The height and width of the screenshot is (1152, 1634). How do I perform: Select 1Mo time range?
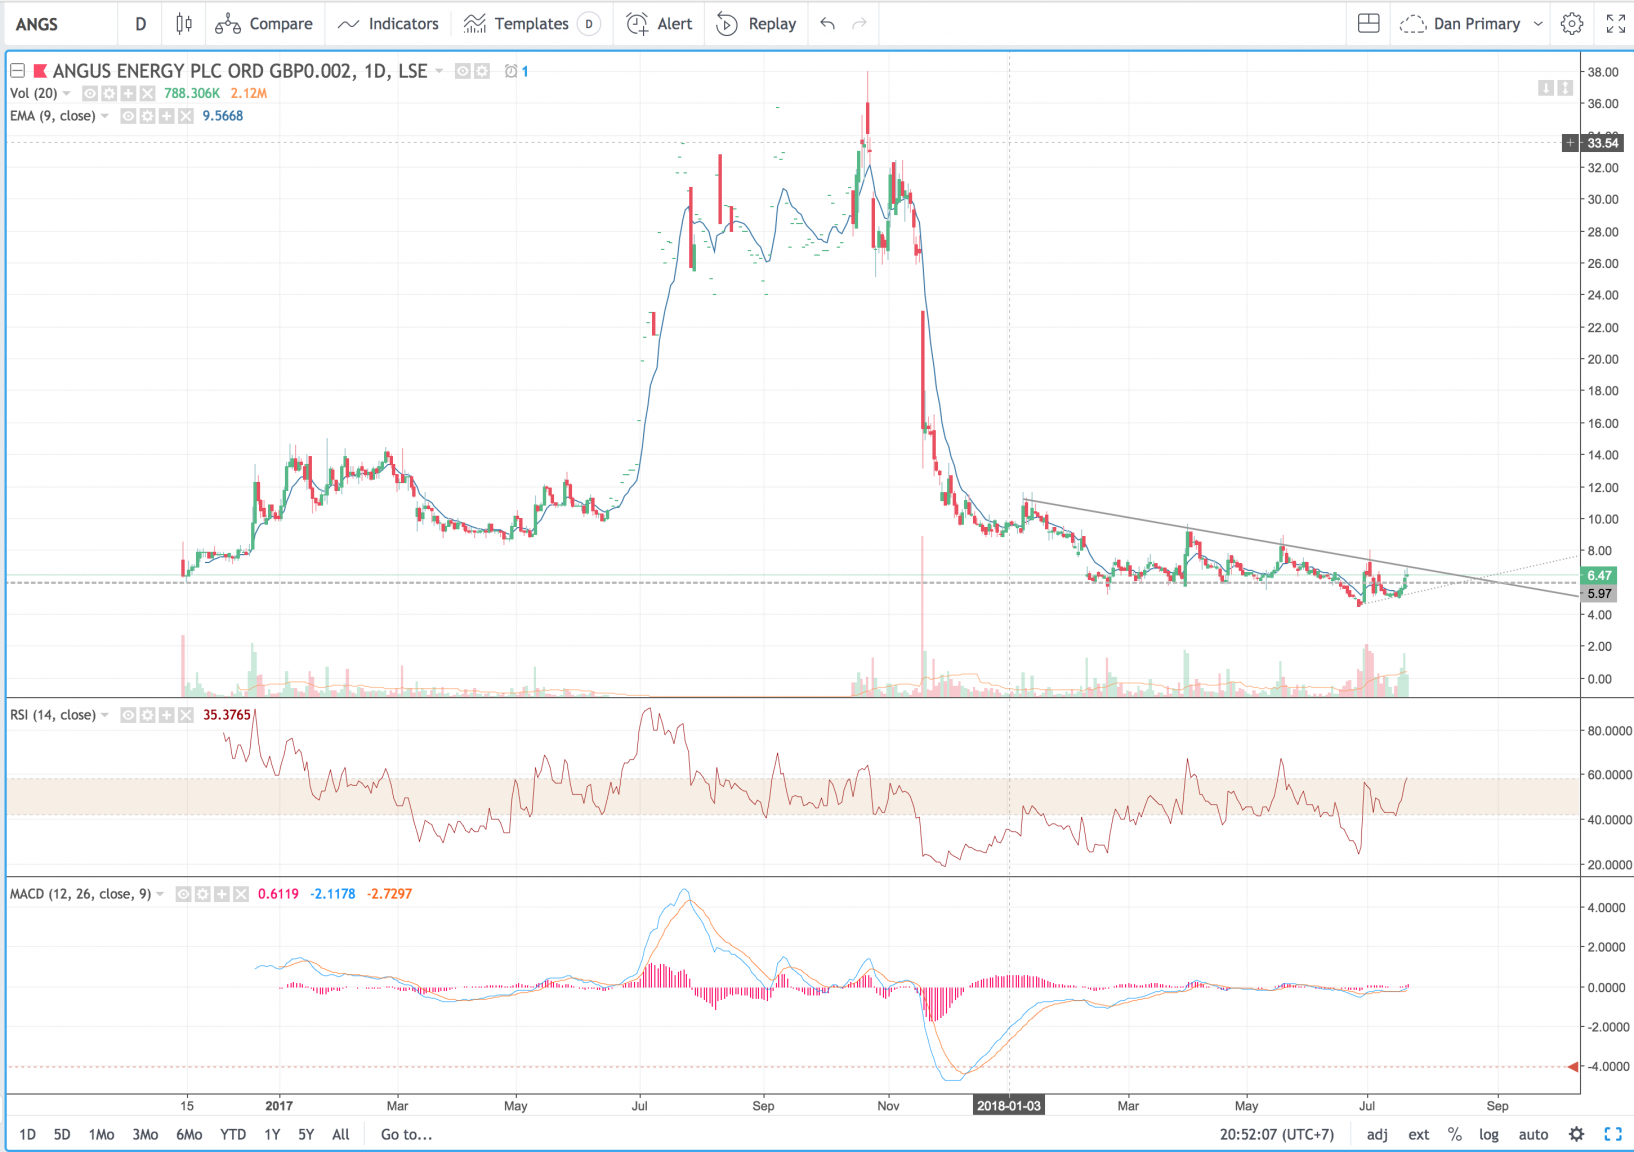click(x=101, y=1134)
